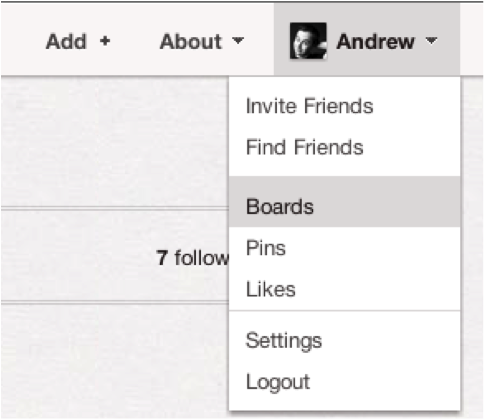Viewport: 484px width, 420px height.
Task: Open the followers link text
Action: click(202, 258)
